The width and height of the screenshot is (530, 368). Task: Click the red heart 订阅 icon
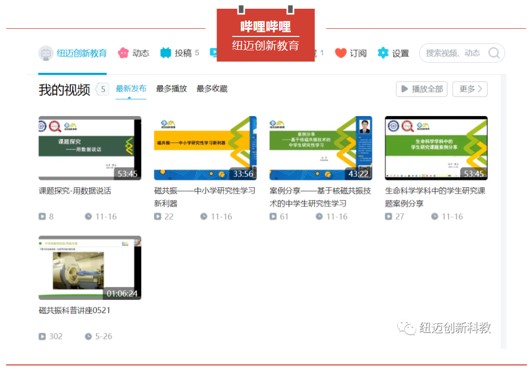[x=341, y=53]
